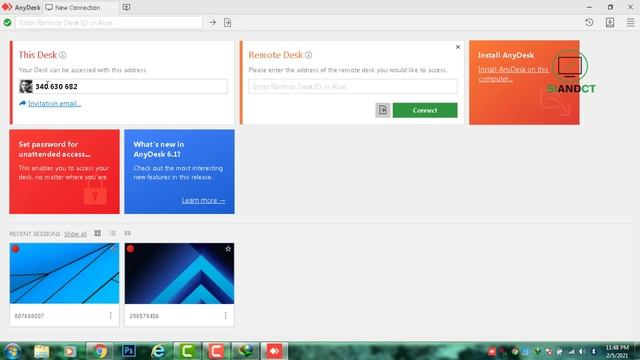Open the Invitation email link
The height and width of the screenshot is (360, 640).
54,104
